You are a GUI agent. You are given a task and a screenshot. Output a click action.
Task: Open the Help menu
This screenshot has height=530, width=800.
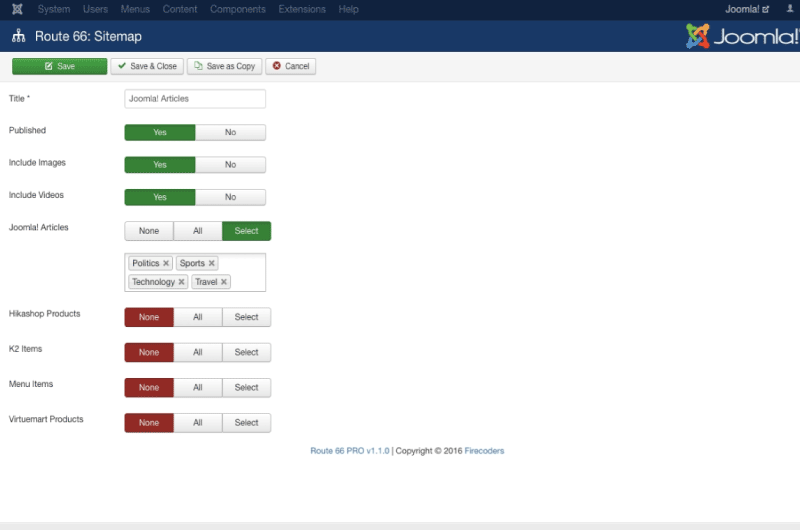(x=348, y=9)
